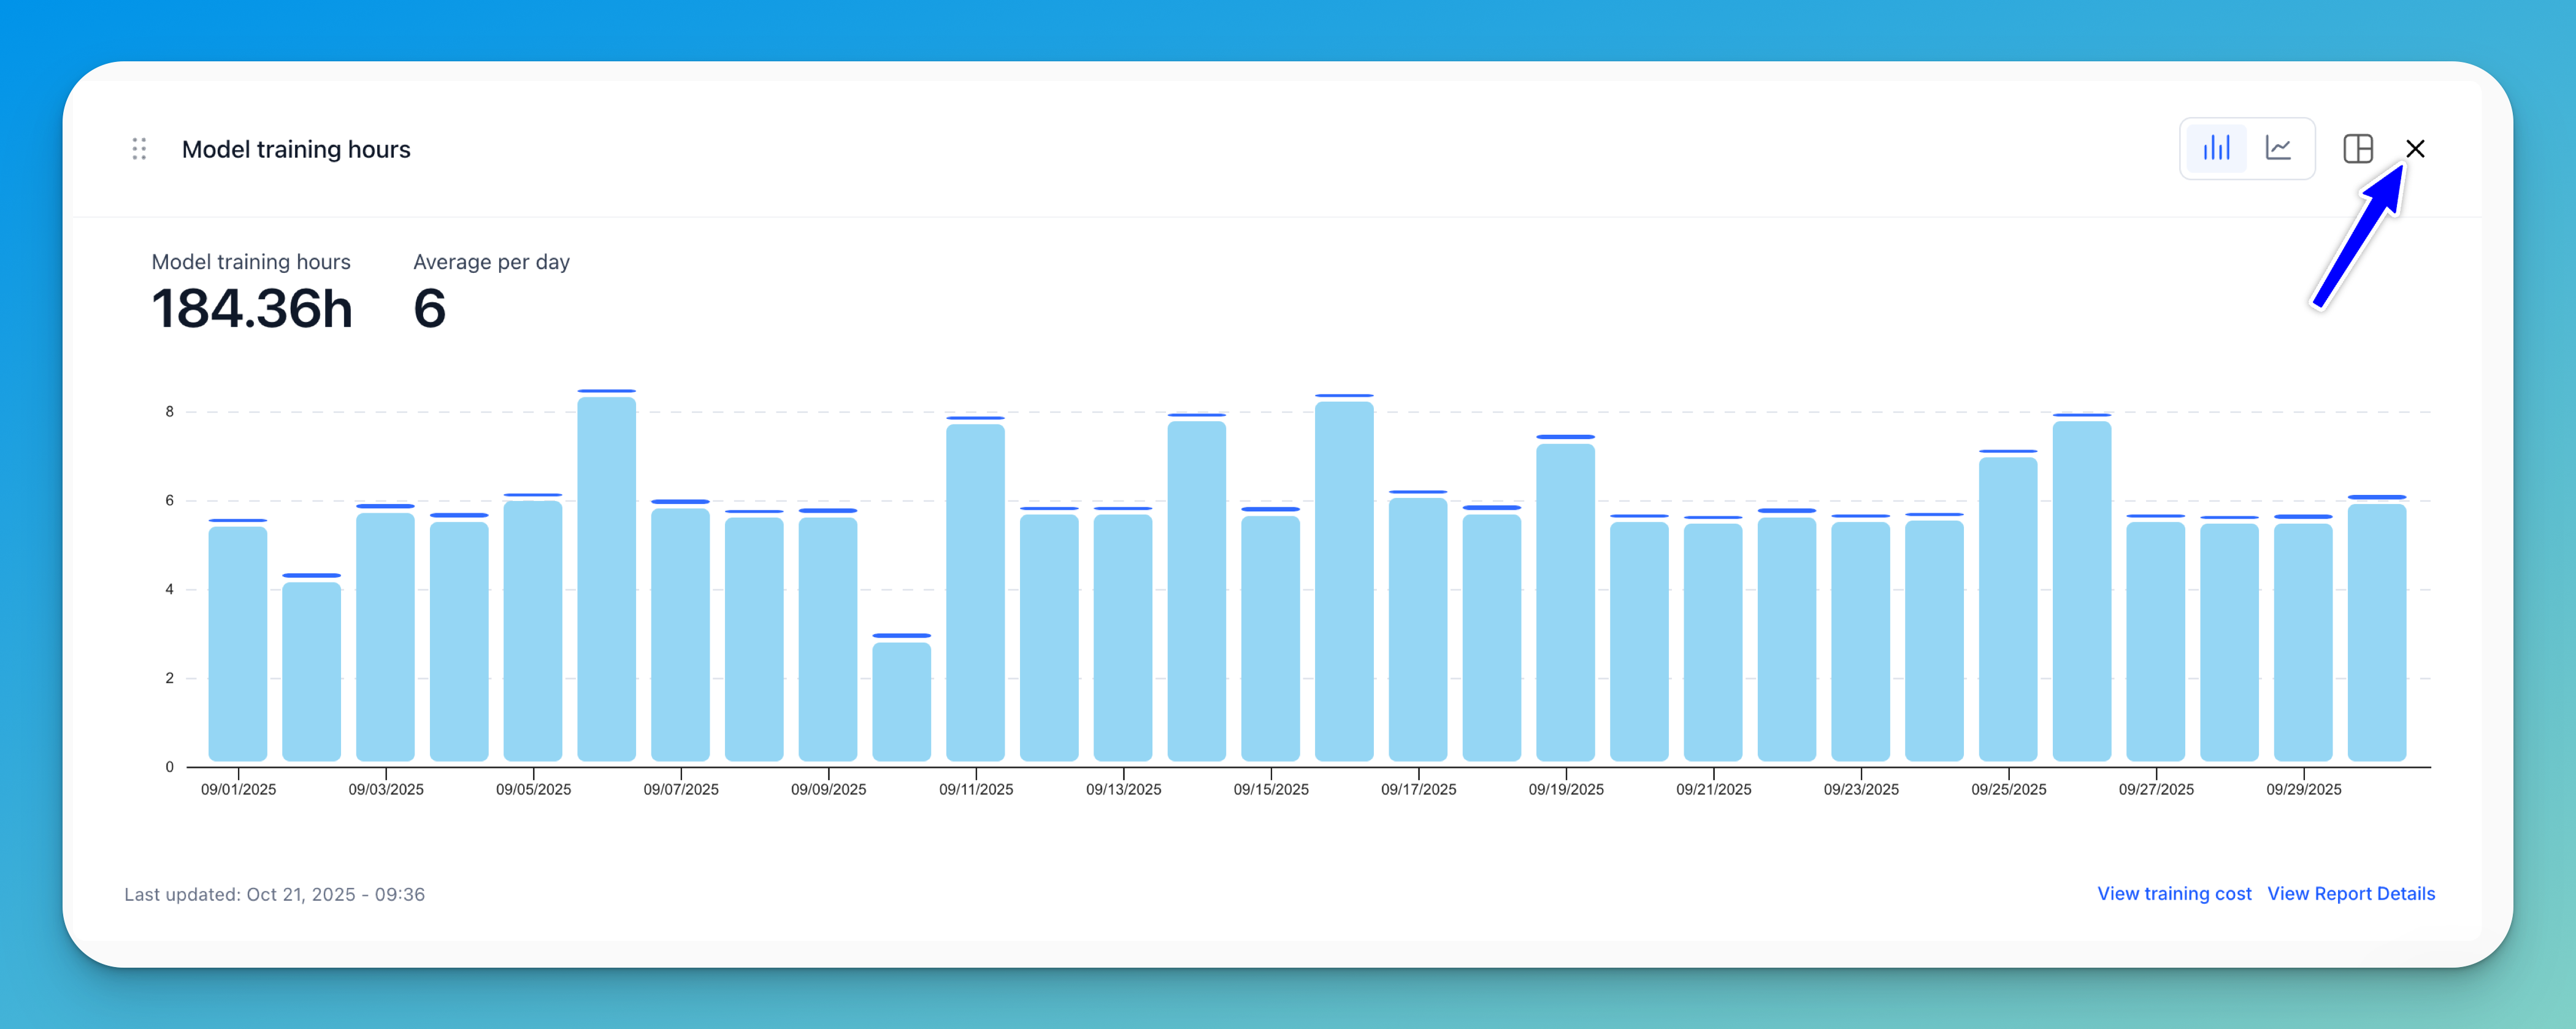Image resolution: width=2576 pixels, height=1029 pixels.
Task: Select the bar for 09/19/2025
Action: (x=1565, y=602)
